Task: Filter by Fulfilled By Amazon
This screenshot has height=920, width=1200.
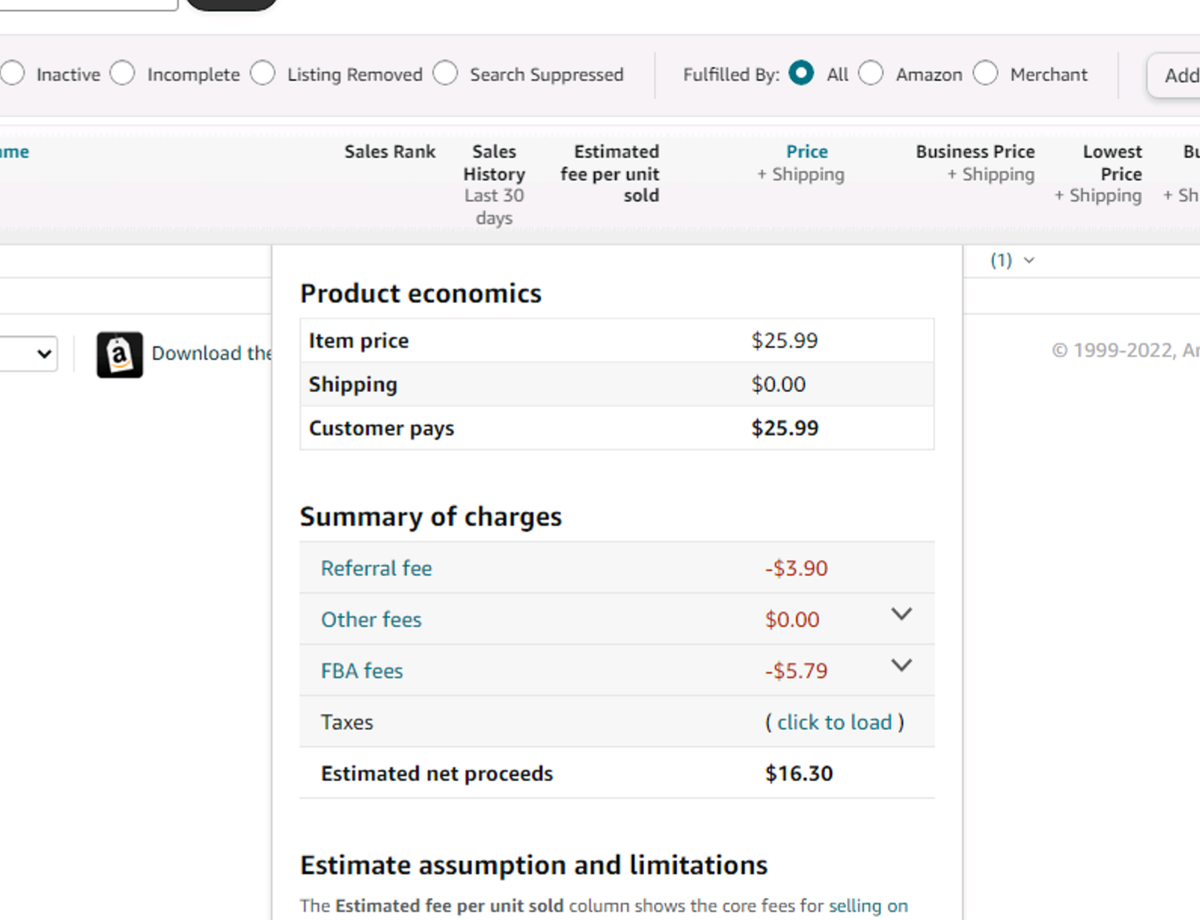Action: (872, 74)
